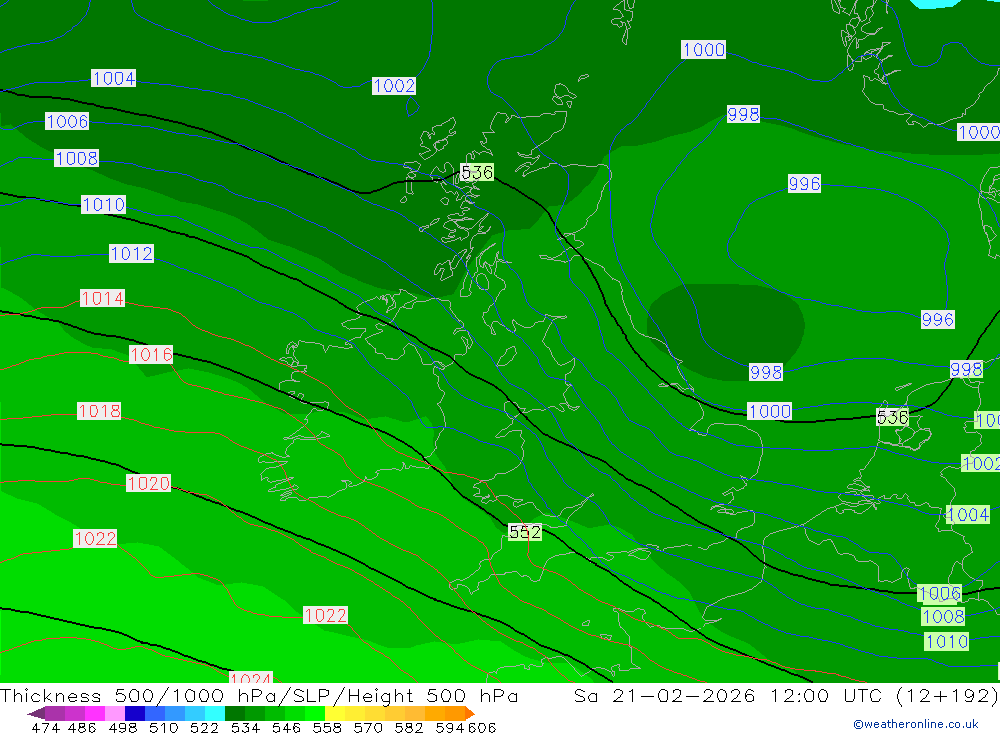Click the white-background 1006 isobar label

click(x=67, y=121)
